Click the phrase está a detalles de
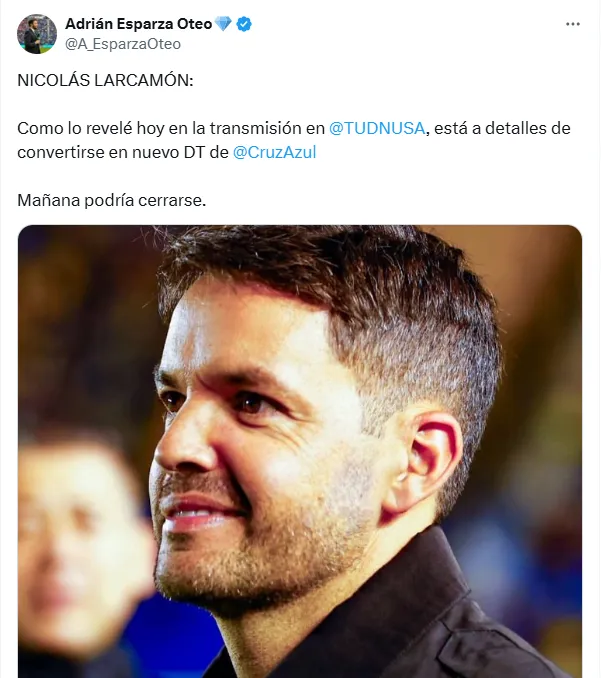 502,128
